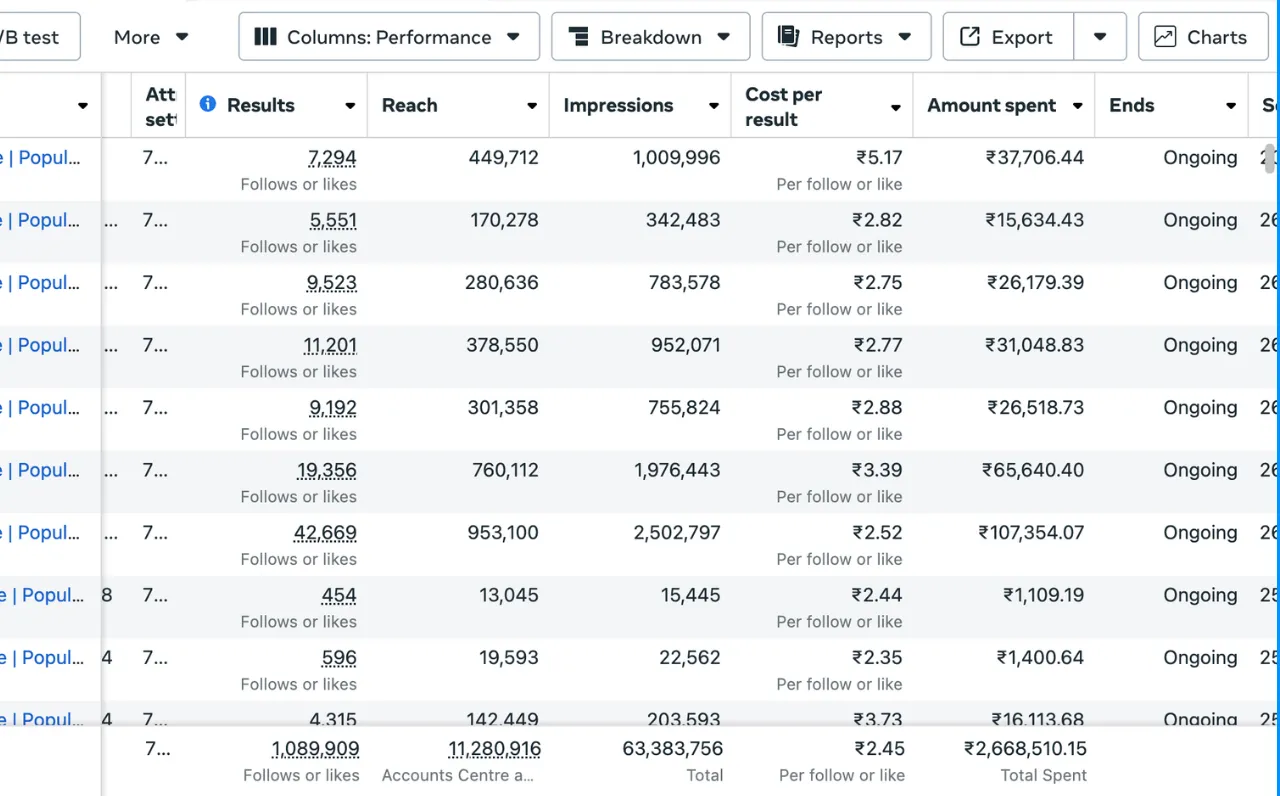Open the Charts panel via its icon
This screenshot has height=796, width=1280.
[1165, 37]
